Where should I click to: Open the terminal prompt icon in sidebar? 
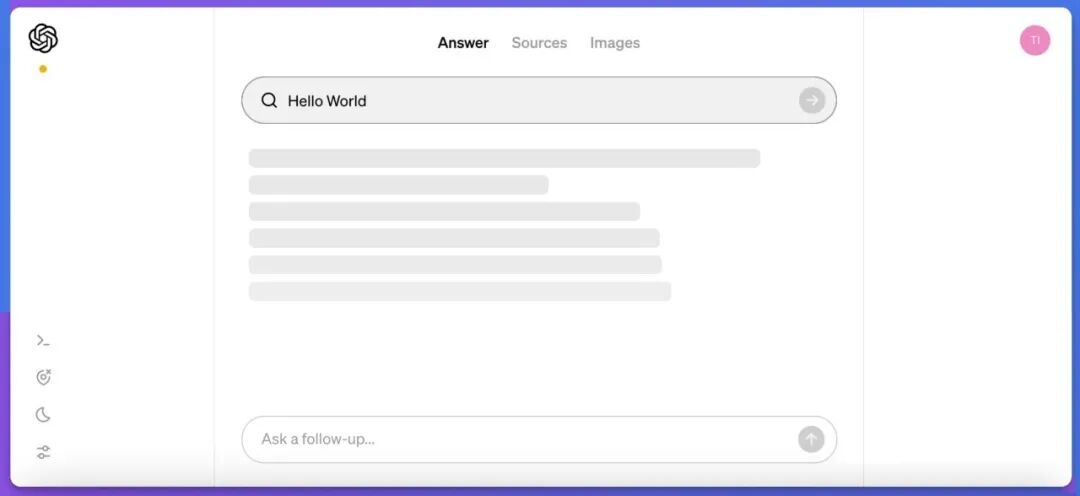(x=43, y=341)
